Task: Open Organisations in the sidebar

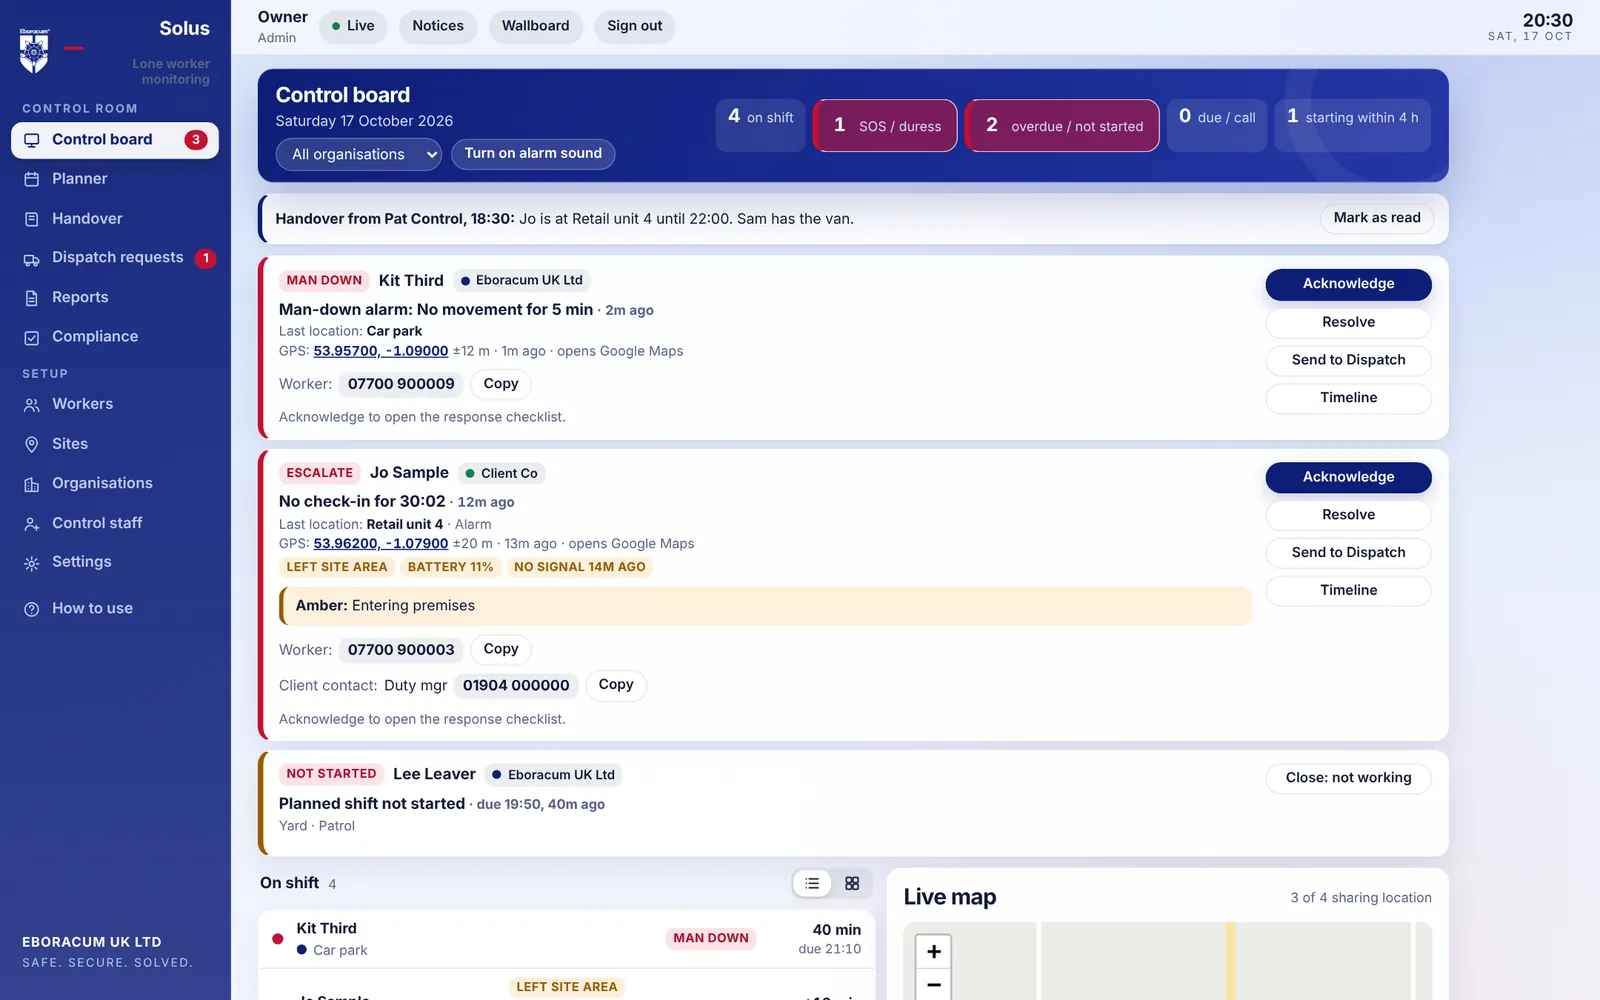Action: [115, 483]
